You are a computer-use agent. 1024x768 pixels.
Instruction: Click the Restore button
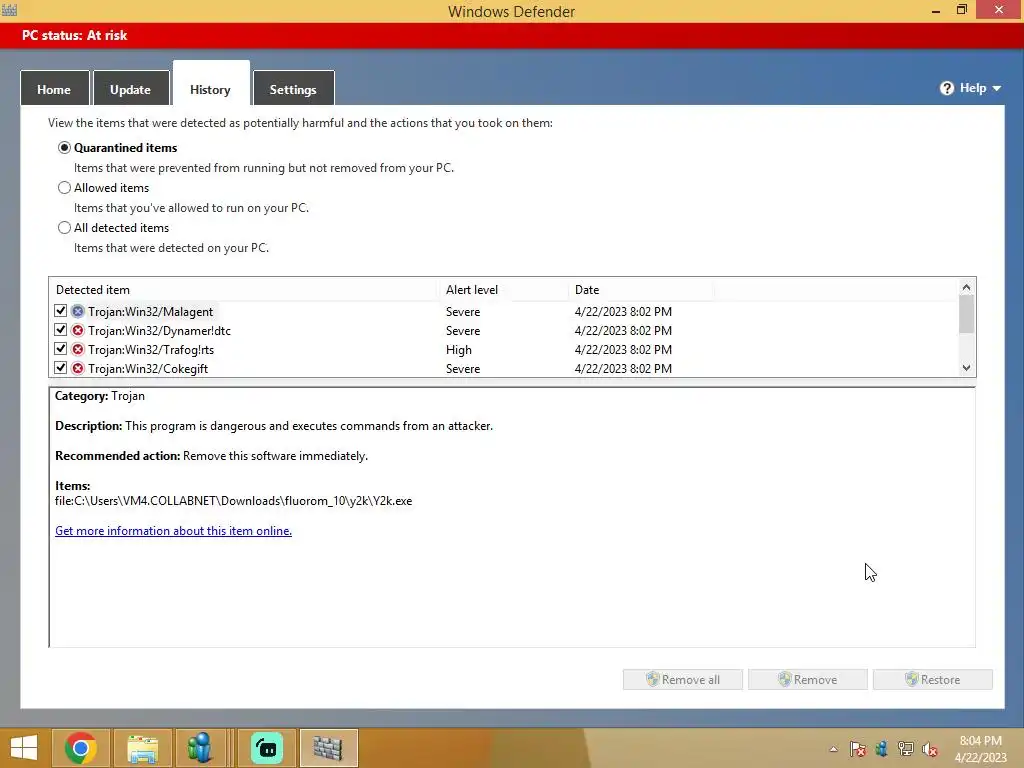[x=933, y=679]
